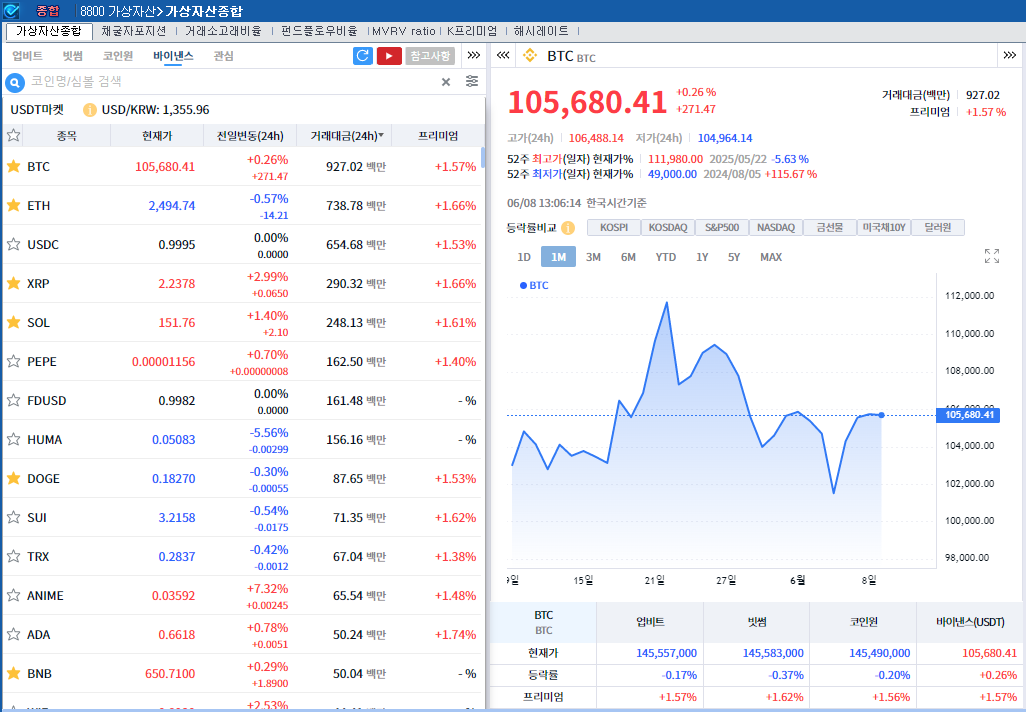Viewport: 1026px width, 712px height.
Task: Switch to the 업비트 exchange tab
Action: [x=27, y=56]
